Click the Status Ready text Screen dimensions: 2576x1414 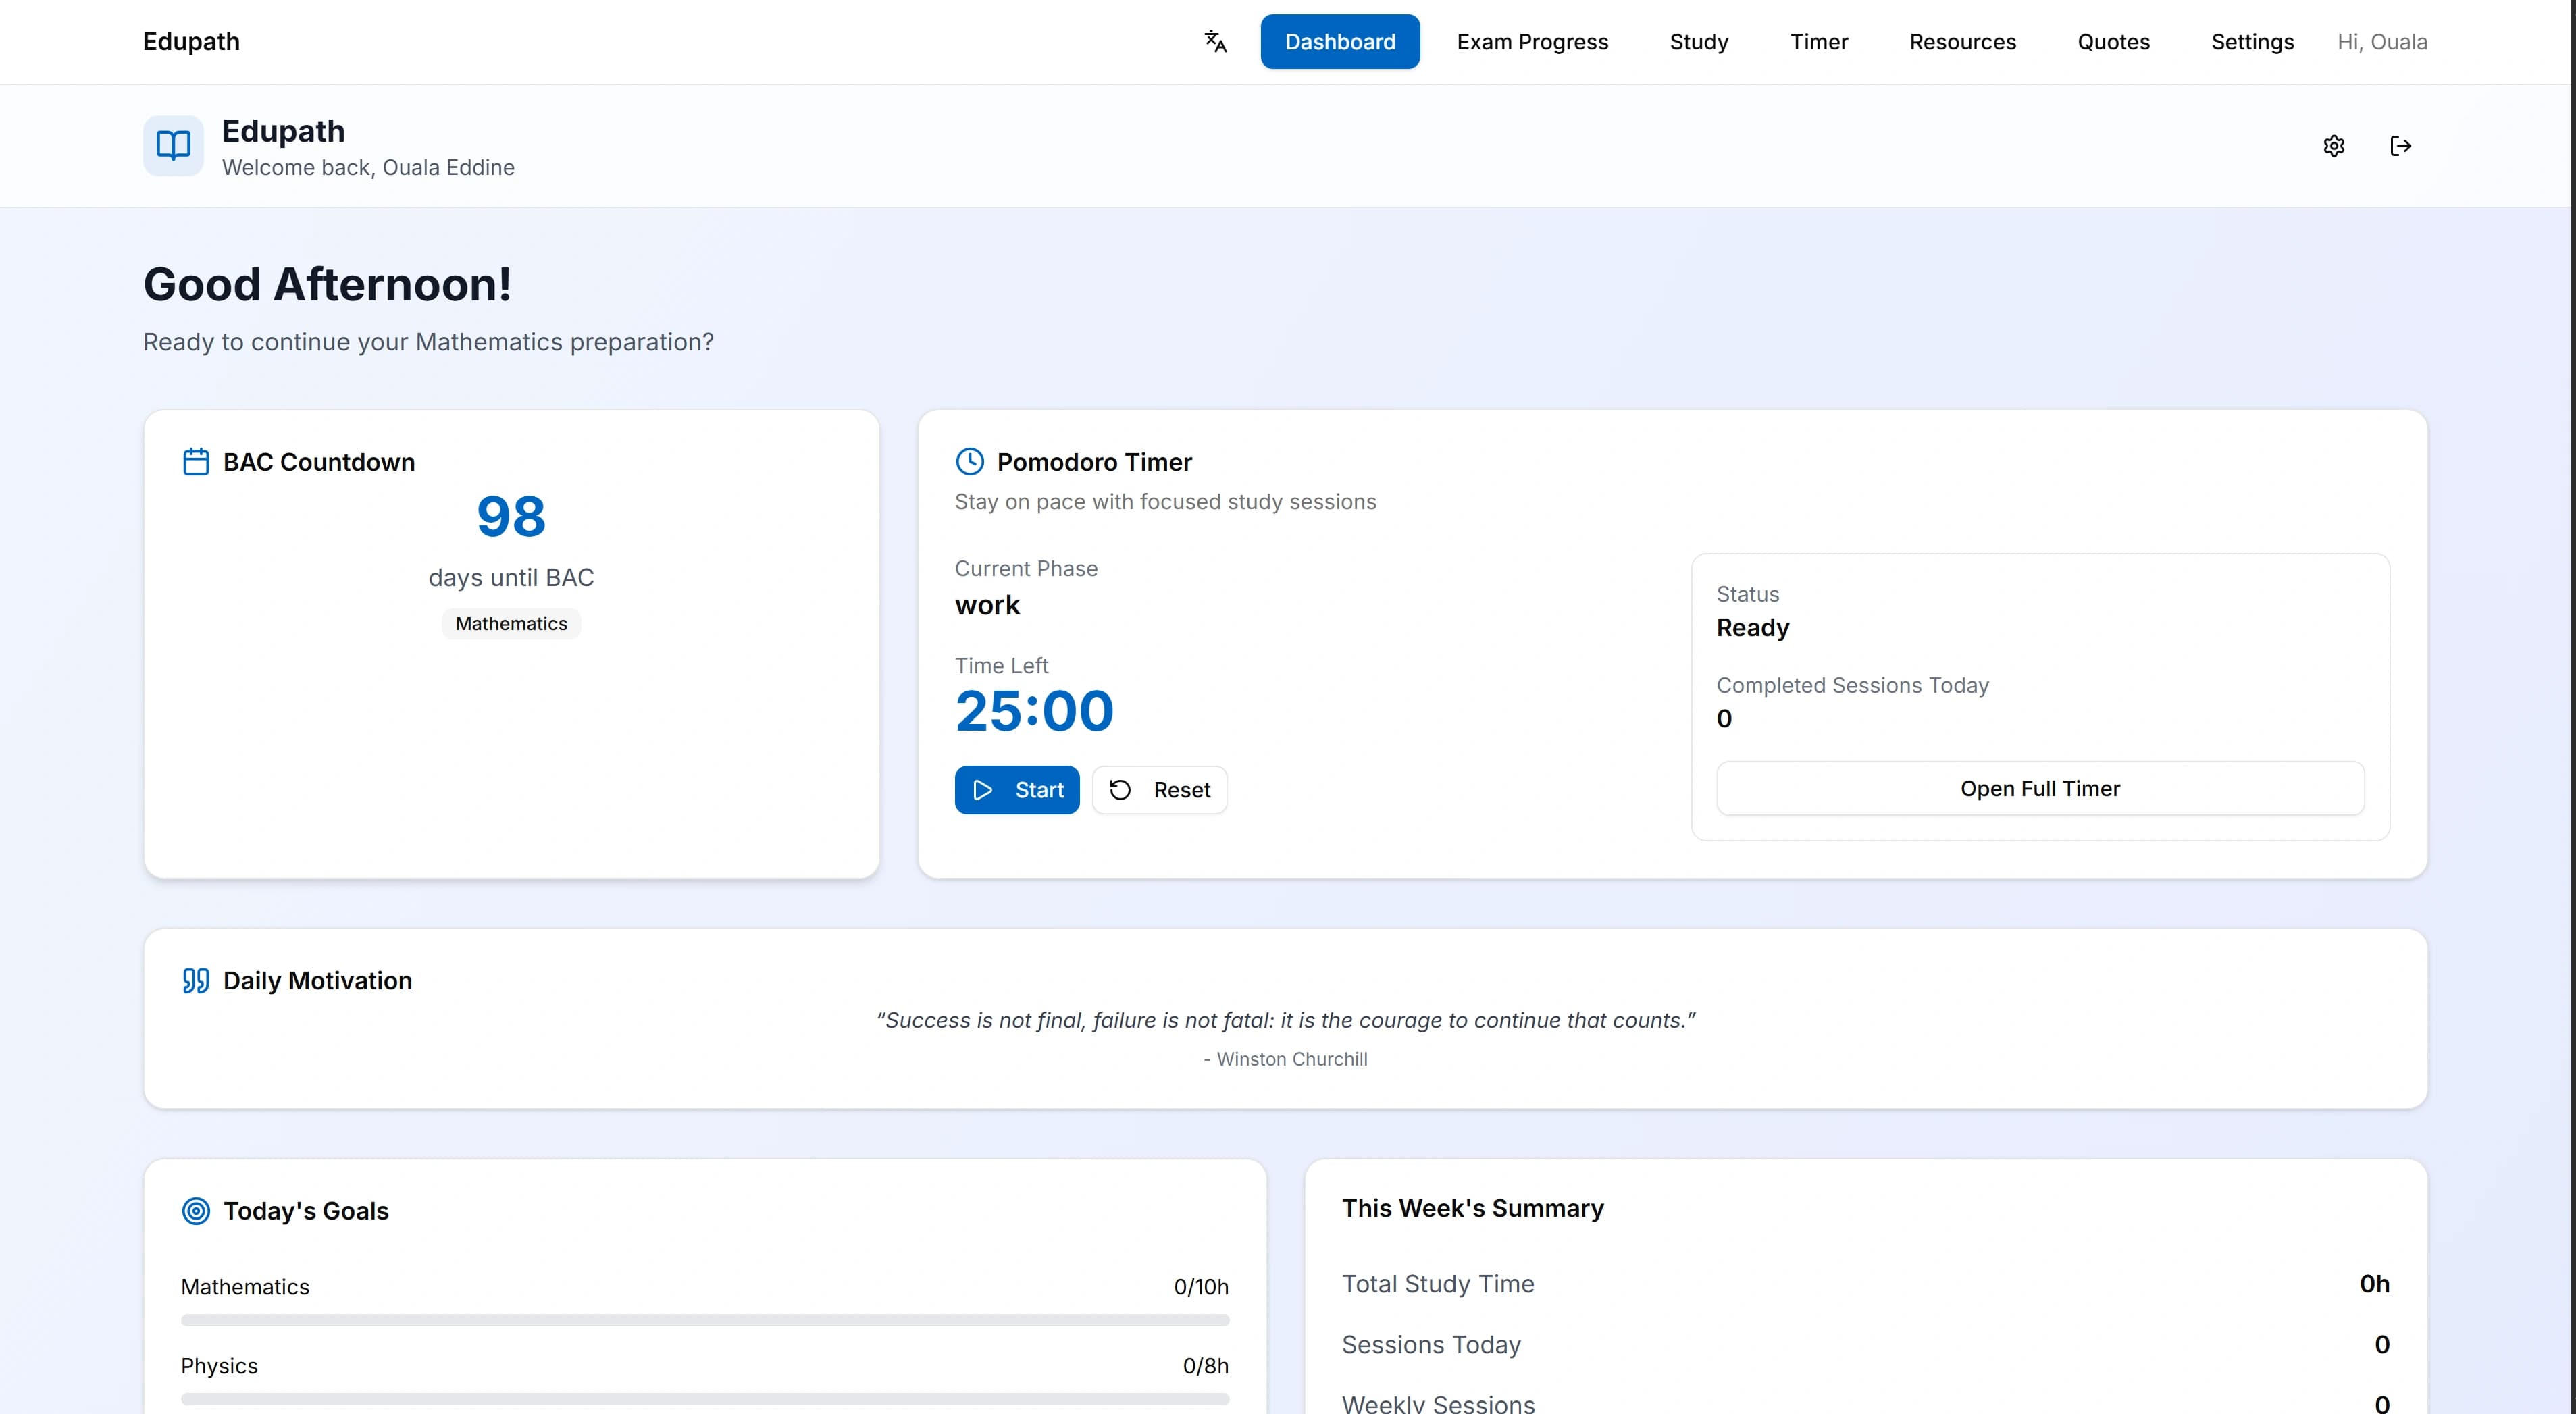[1753, 628]
